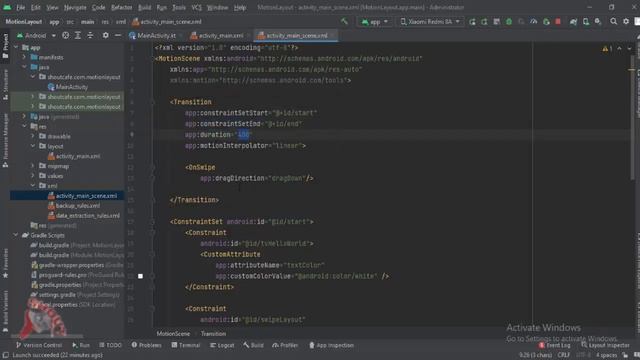
Task: Open the Navigate menu
Action: [x=75, y=7]
